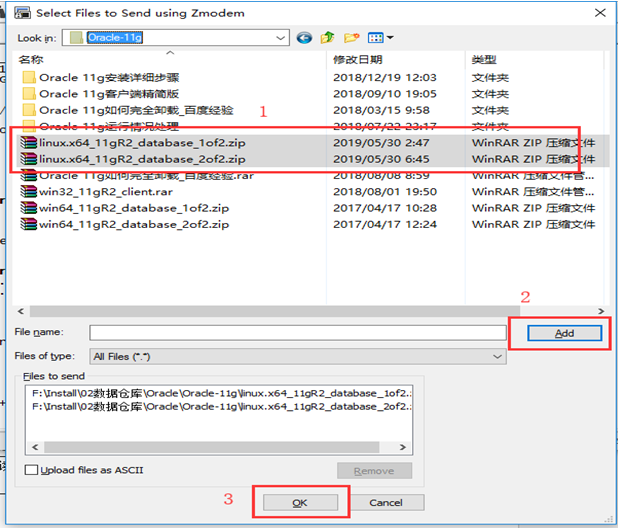Viewport: 618px width, 528px height.
Task: Click the Add button
Action: click(x=564, y=333)
